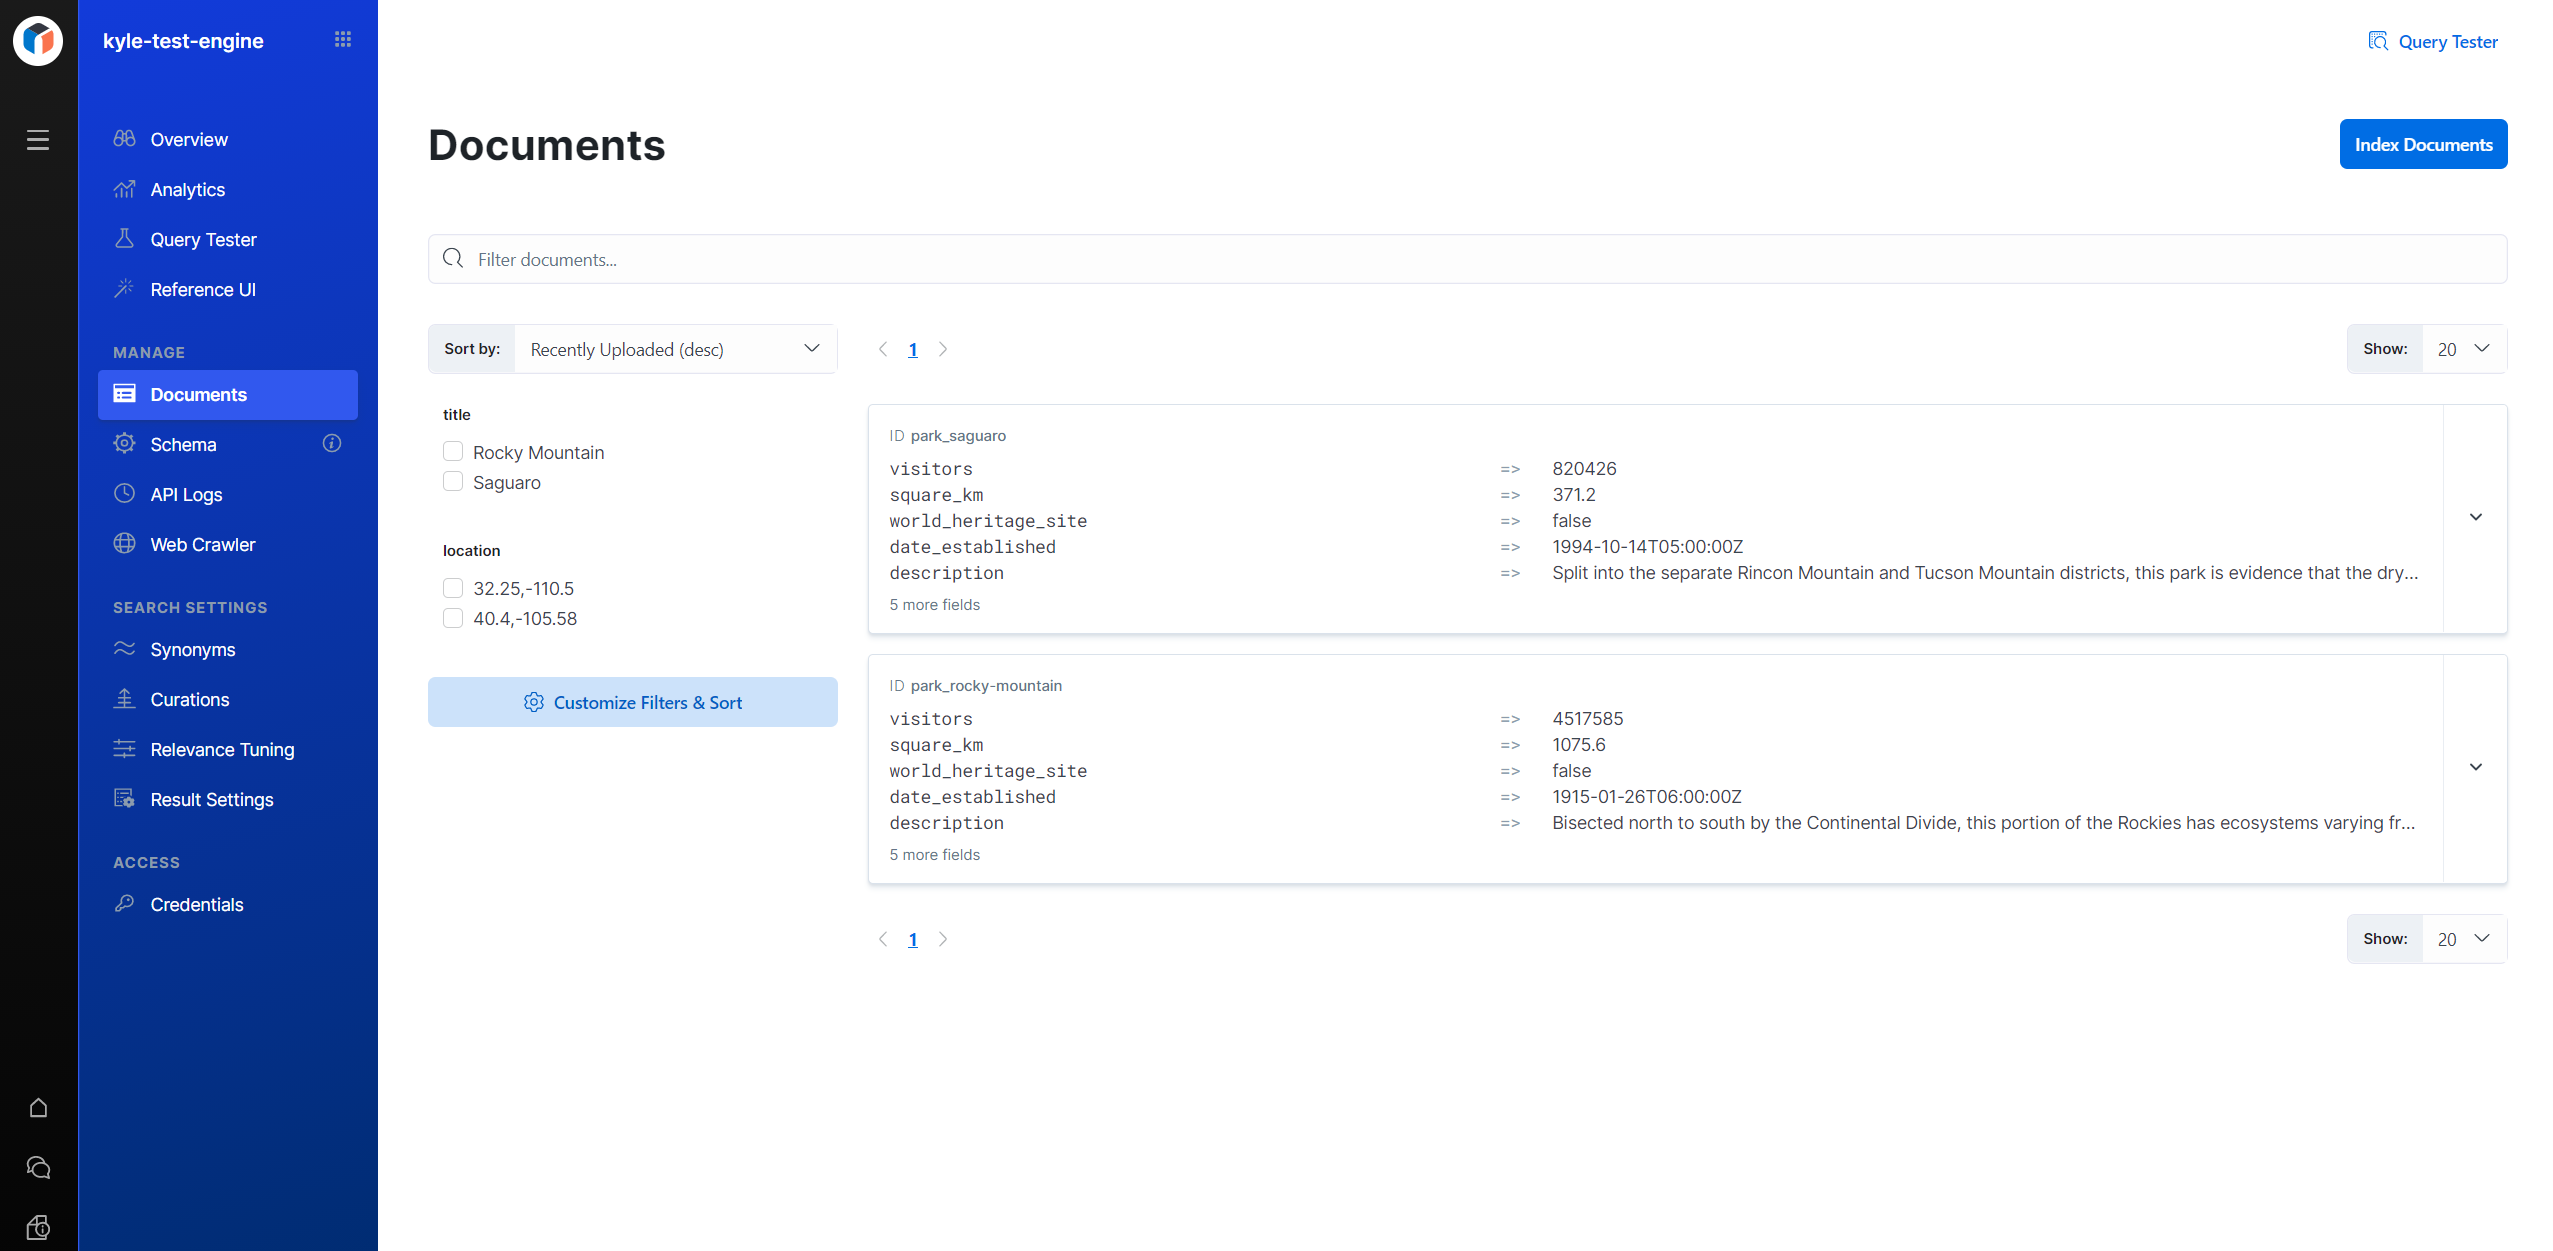Open the apps grid icon beside engine name
The width and height of the screenshot is (2553, 1251).
coord(343,40)
